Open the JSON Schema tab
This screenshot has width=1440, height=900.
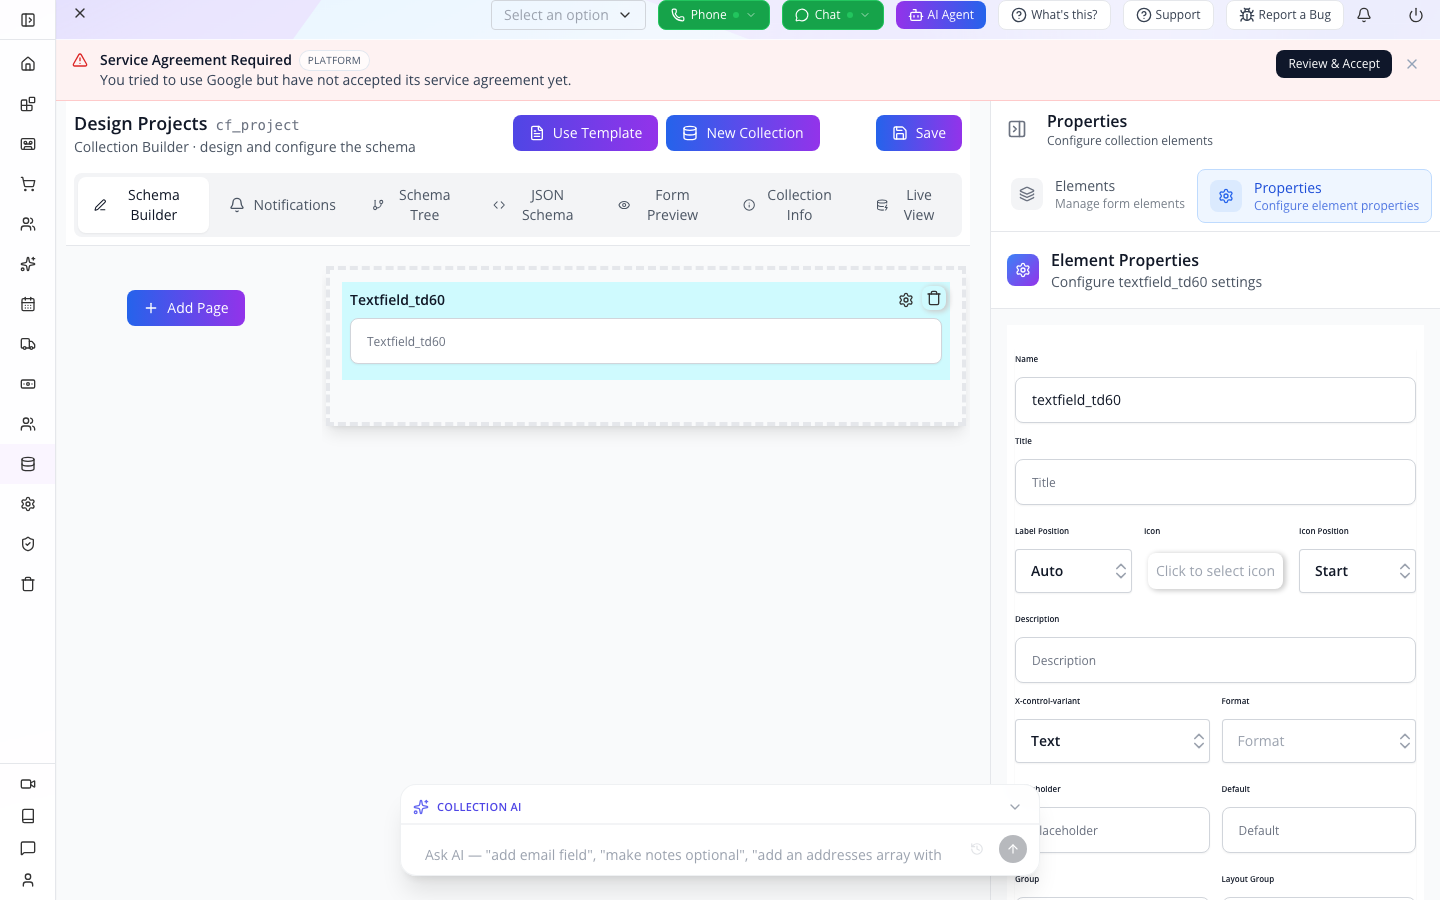534,205
